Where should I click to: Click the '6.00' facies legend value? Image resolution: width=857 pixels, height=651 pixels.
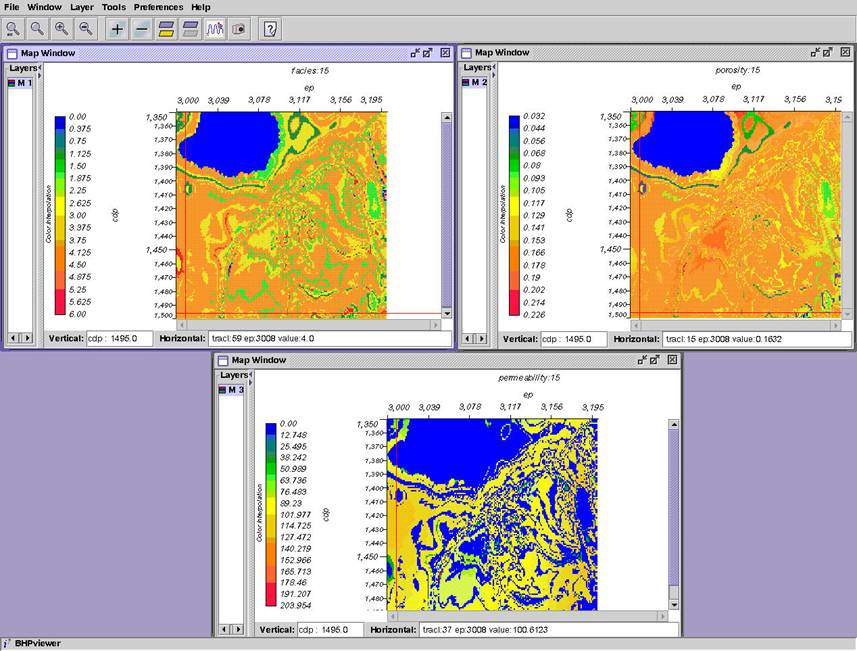click(78, 314)
